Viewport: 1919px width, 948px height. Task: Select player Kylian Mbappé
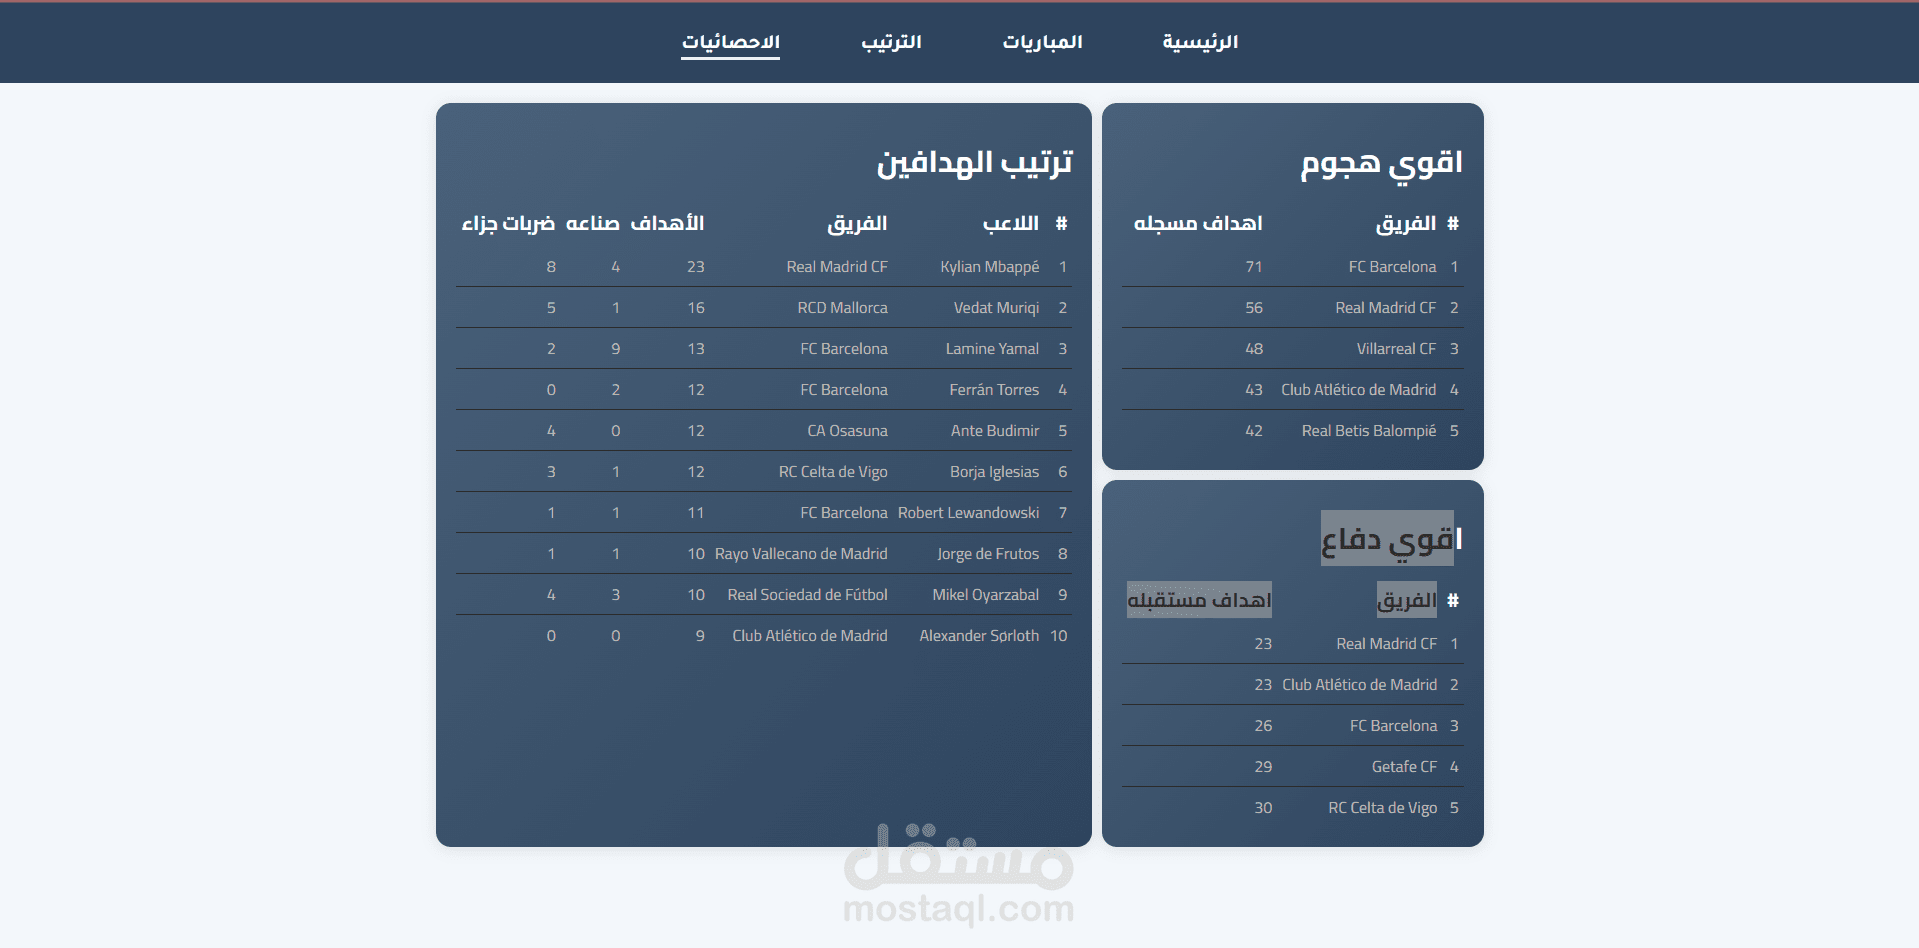pos(989,267)
